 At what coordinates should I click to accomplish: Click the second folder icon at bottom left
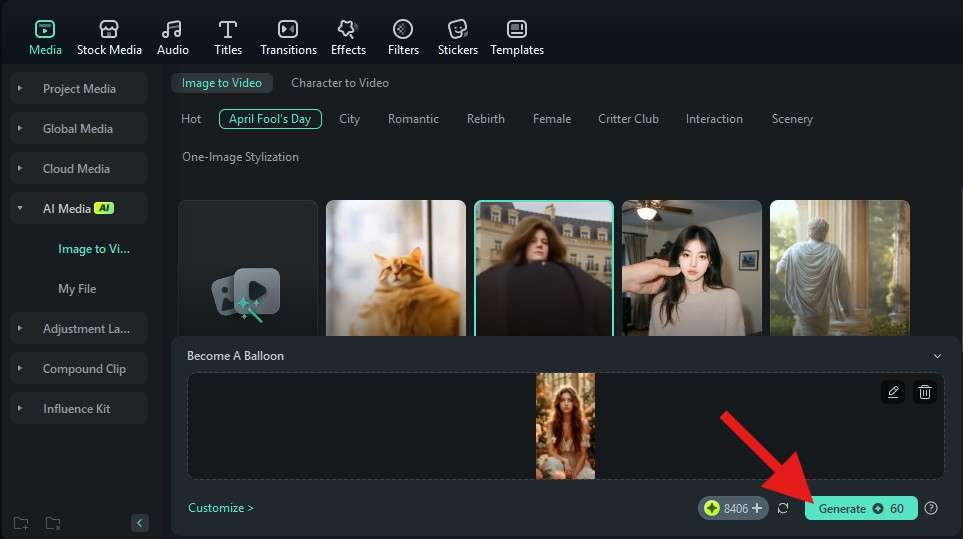(53, 523)
